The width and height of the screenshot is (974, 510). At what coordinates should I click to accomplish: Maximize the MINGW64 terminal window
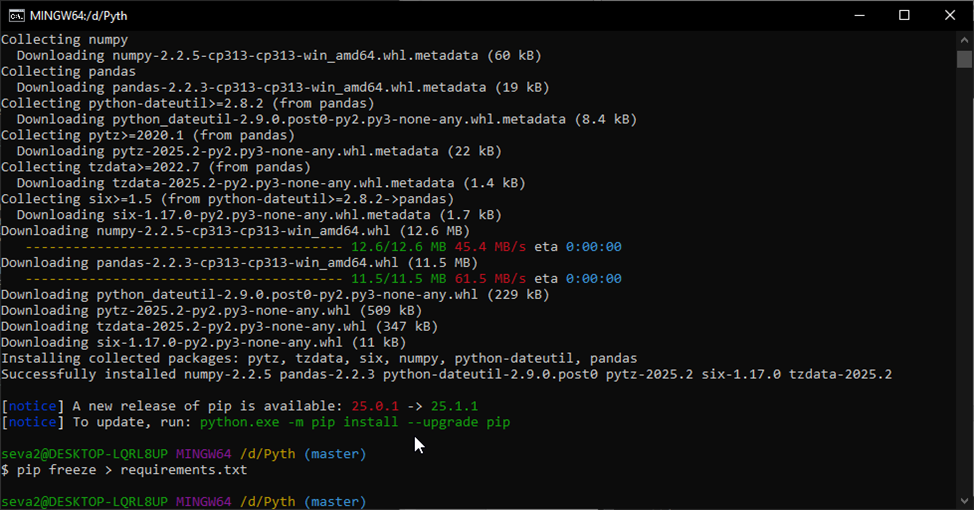click(904, 15)
